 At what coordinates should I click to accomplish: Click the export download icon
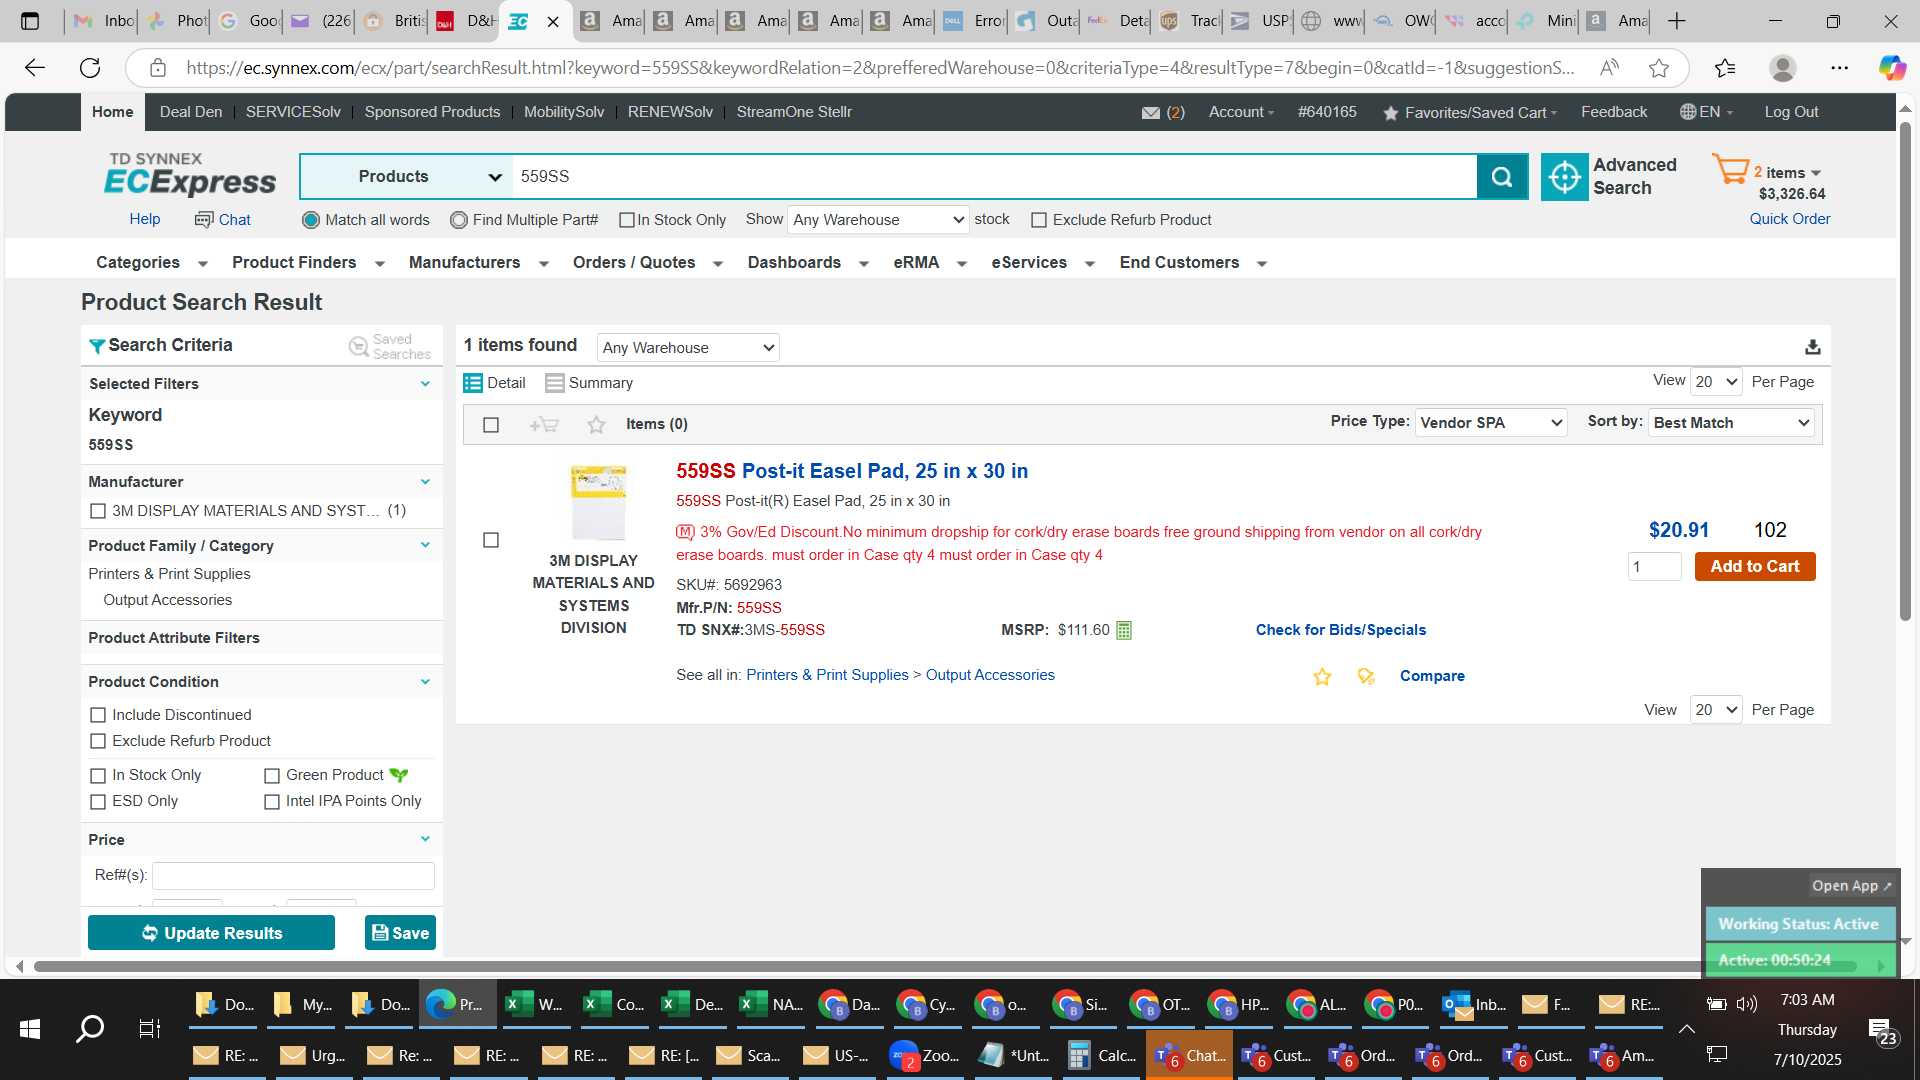tap(1812, 347)
